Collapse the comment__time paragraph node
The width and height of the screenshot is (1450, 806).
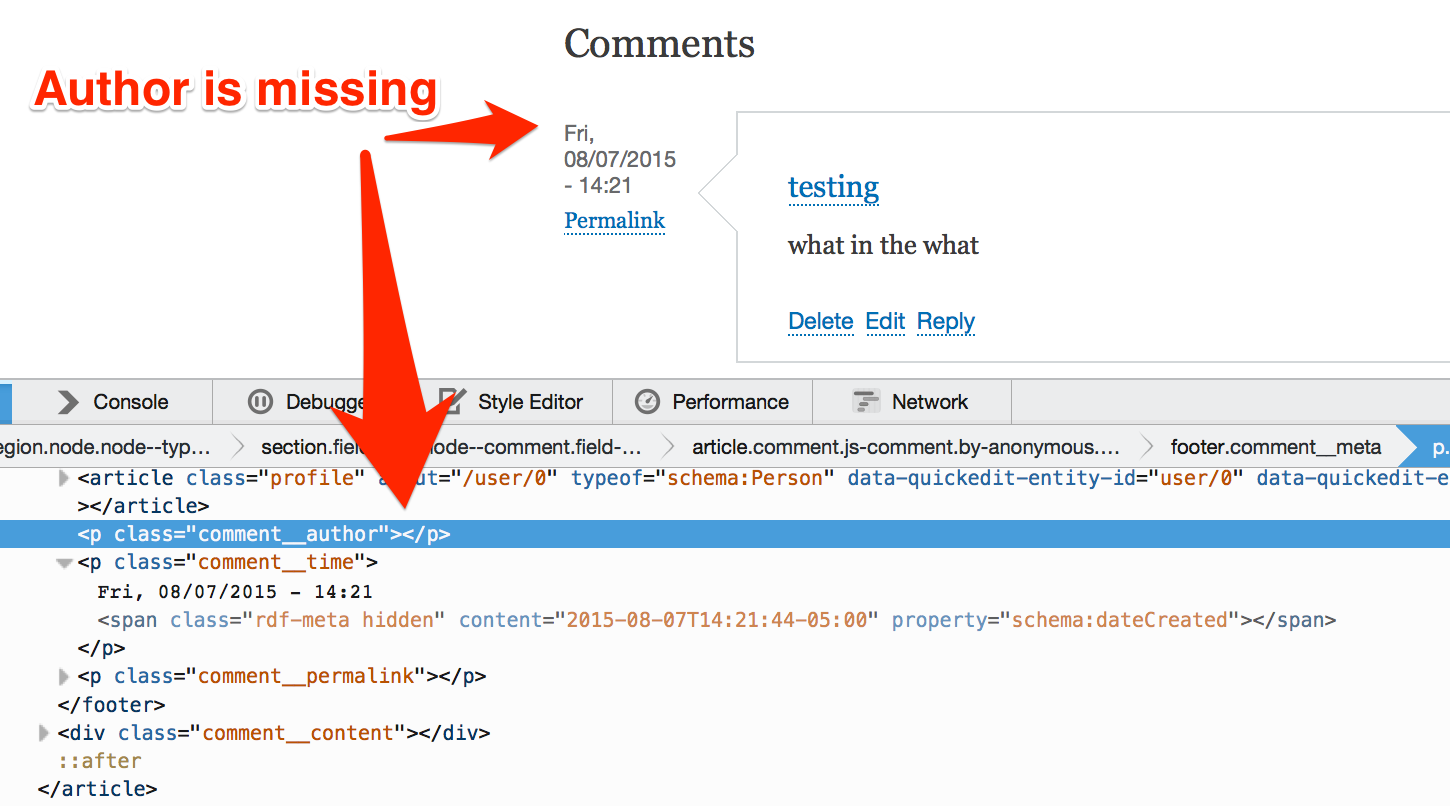pyautogui.click(x=63, y=562)
